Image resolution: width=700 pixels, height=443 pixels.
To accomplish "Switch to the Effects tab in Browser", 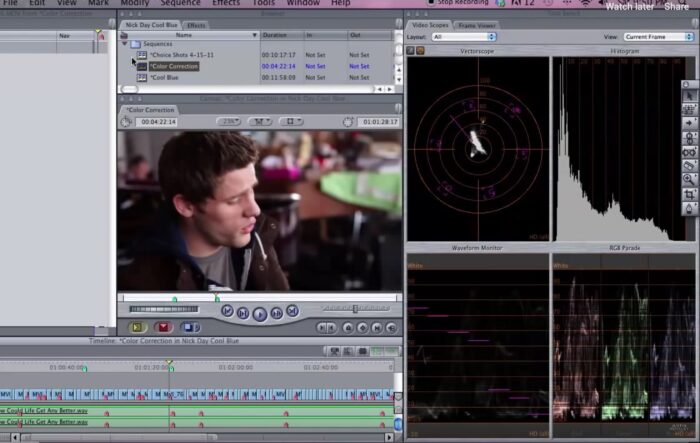I will point(196,25).
